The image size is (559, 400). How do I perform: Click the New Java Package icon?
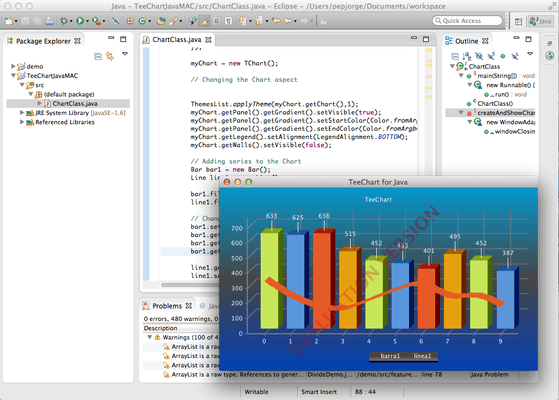pyautogui.click(x=130, y=21)
